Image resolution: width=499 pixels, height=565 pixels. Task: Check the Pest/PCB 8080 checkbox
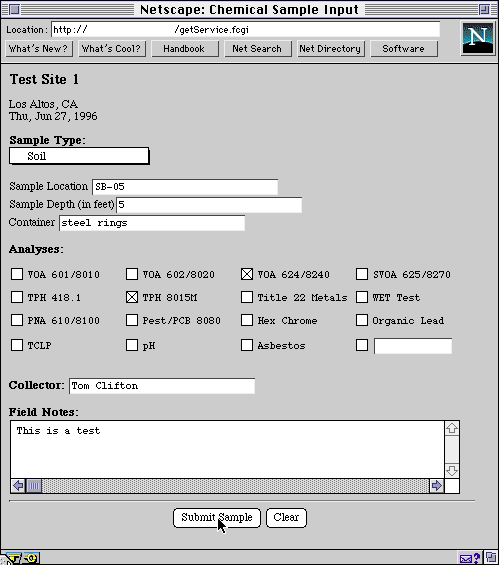click(132, 320)
